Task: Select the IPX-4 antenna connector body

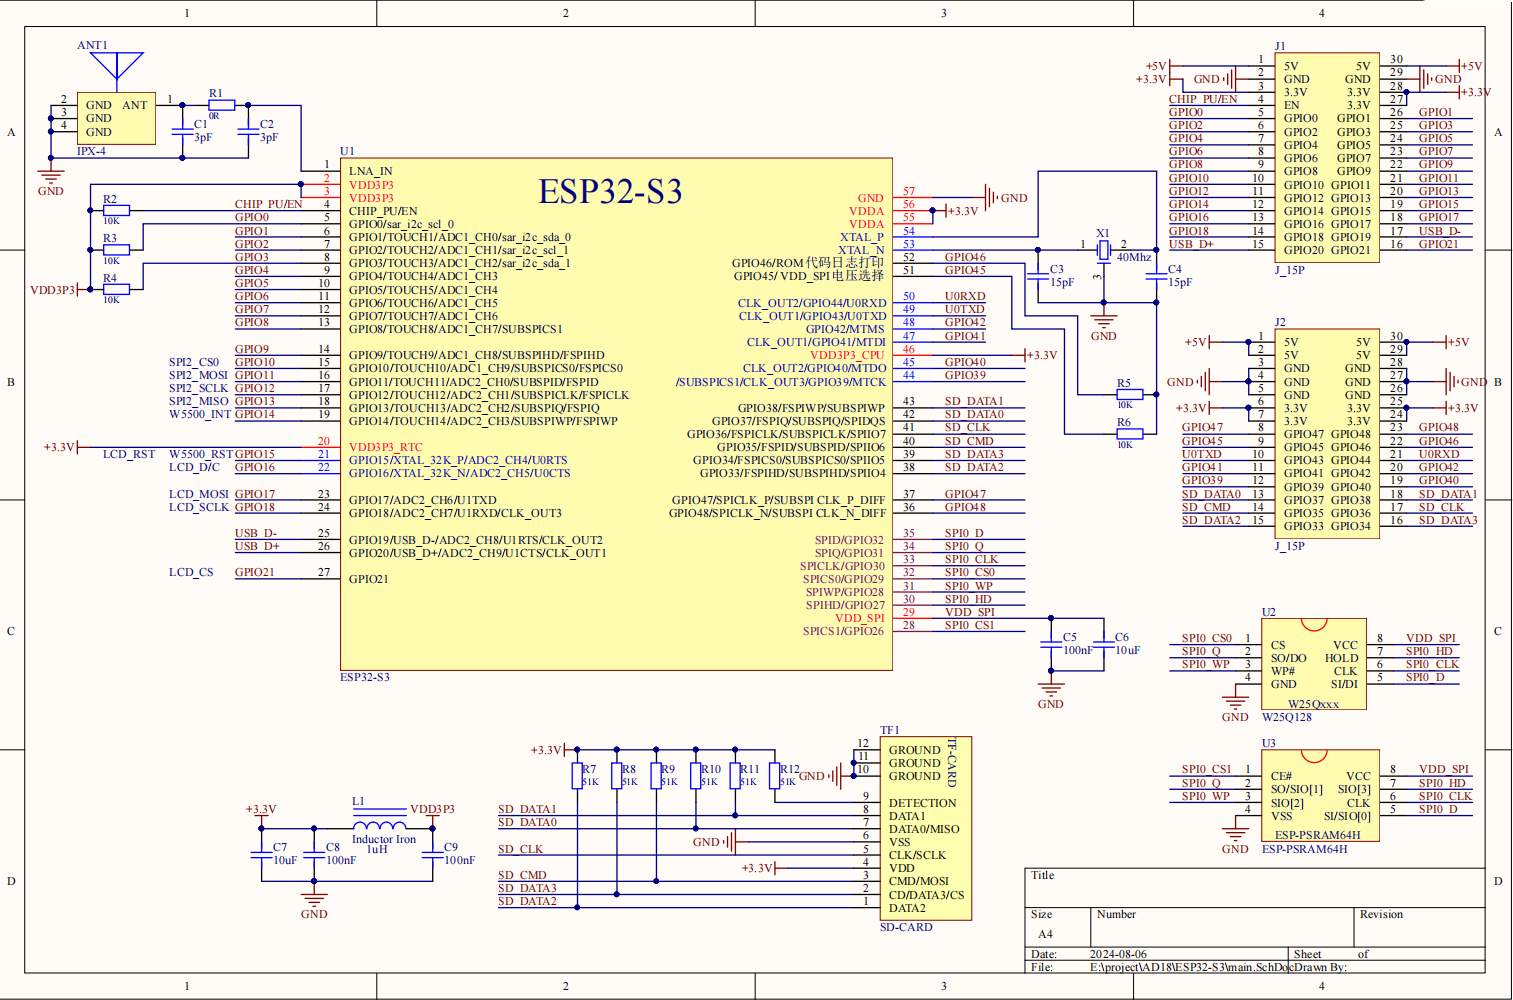Action: (117, 119)
